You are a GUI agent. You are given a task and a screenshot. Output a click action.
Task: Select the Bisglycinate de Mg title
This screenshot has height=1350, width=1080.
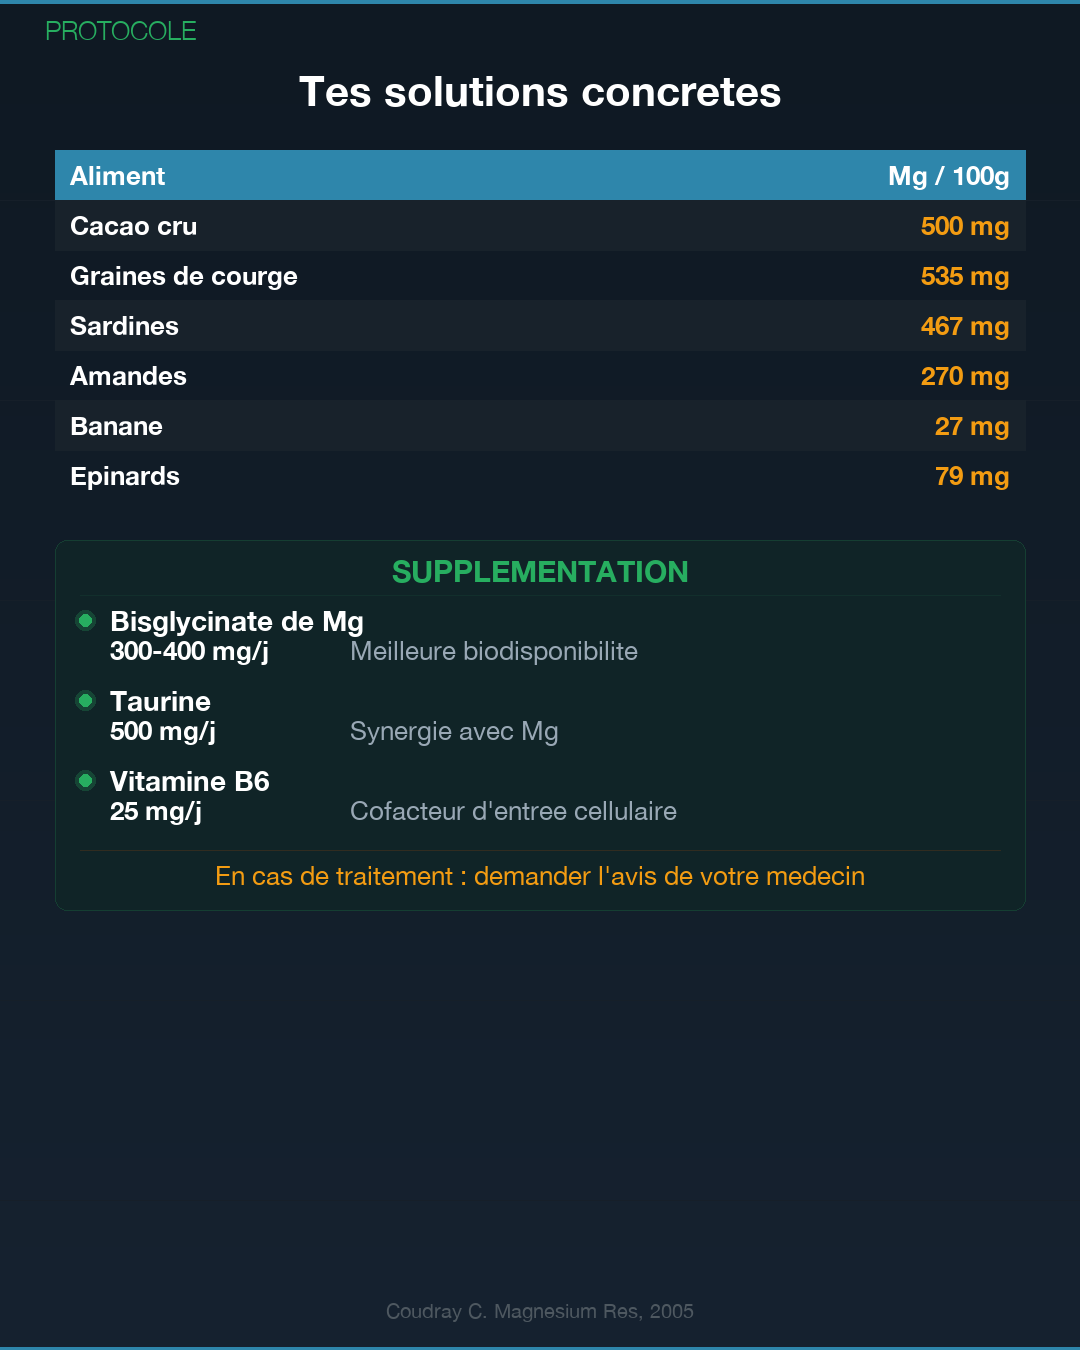[237, 622]
